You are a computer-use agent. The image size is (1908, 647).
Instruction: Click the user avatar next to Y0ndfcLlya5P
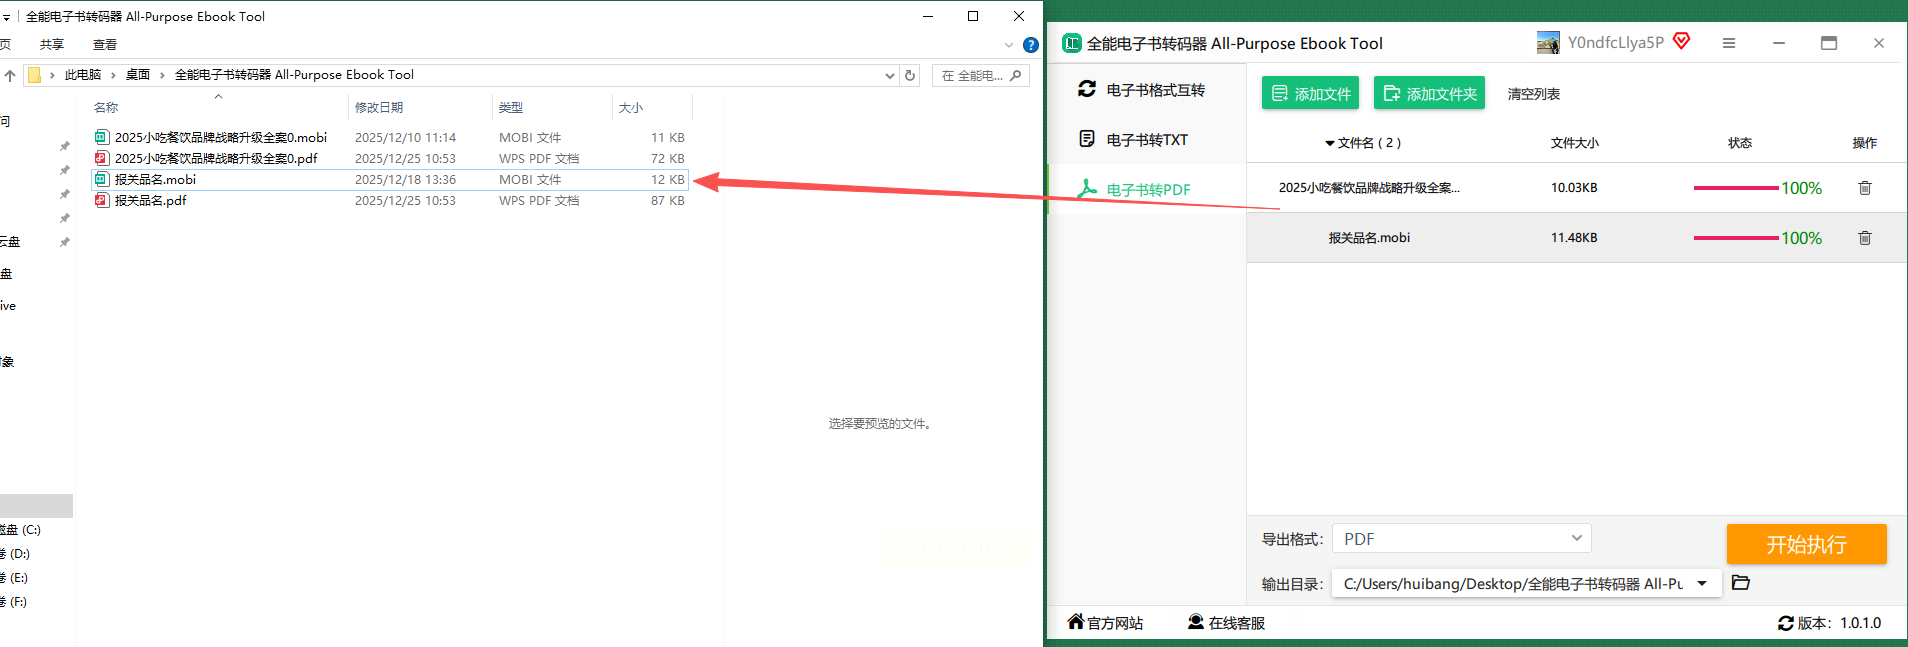coord(1548,43)
